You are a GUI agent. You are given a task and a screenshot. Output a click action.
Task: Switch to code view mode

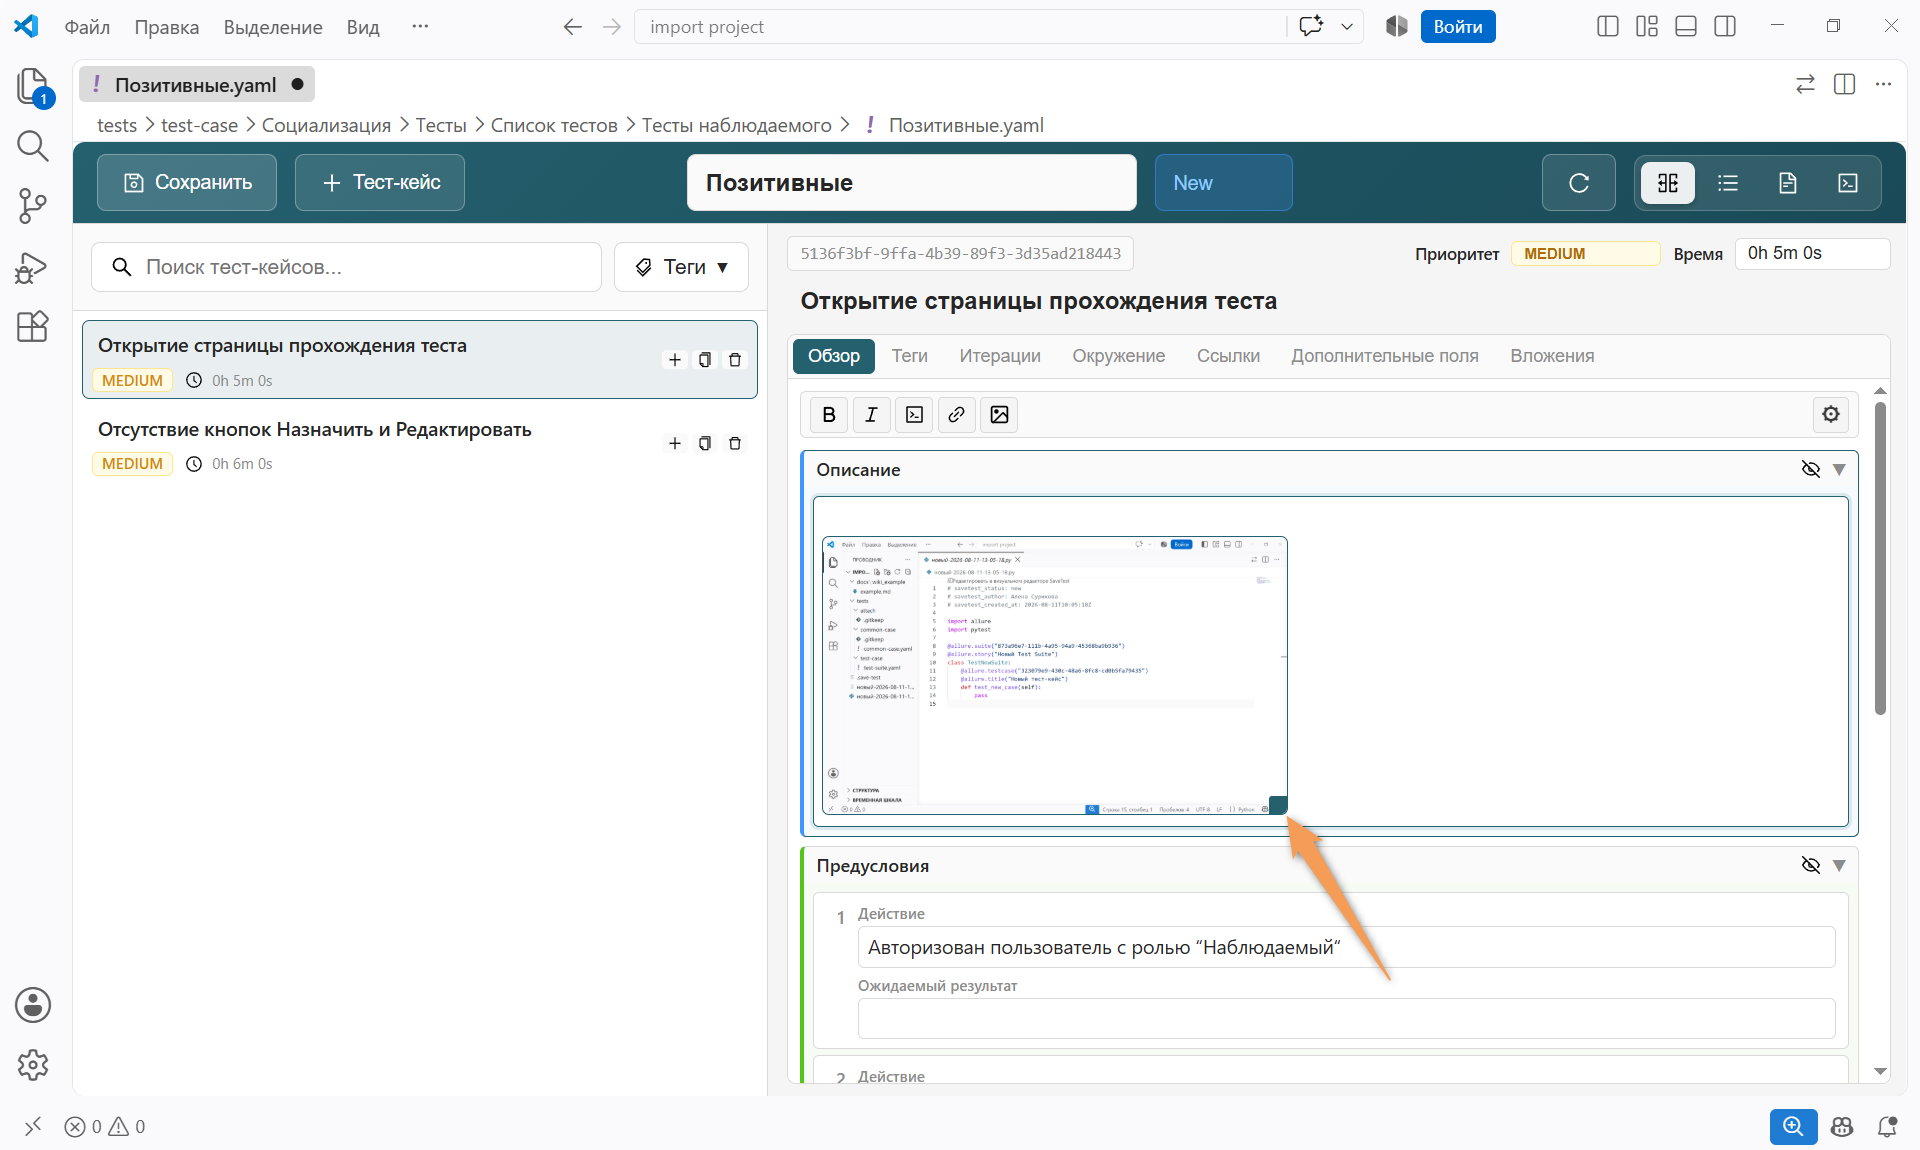[x=1848, y=183]
